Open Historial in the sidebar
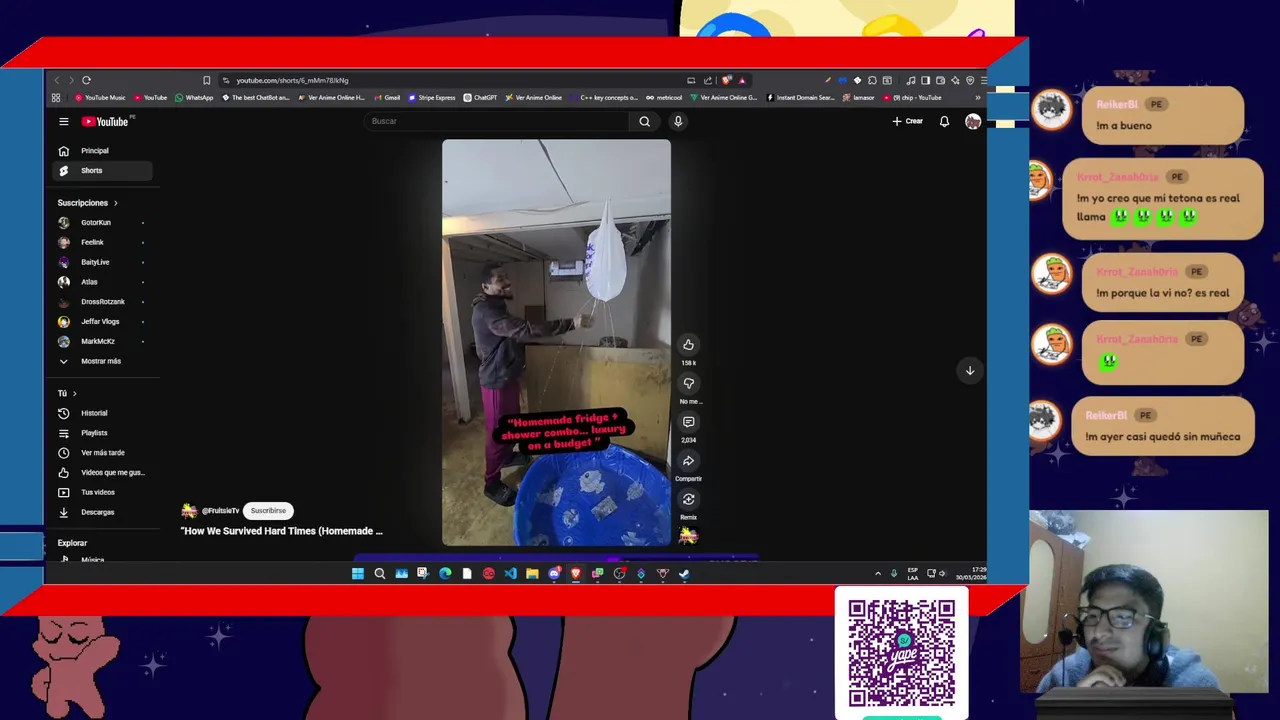Viewport: 1280px width, 720px height. [102, 413]
